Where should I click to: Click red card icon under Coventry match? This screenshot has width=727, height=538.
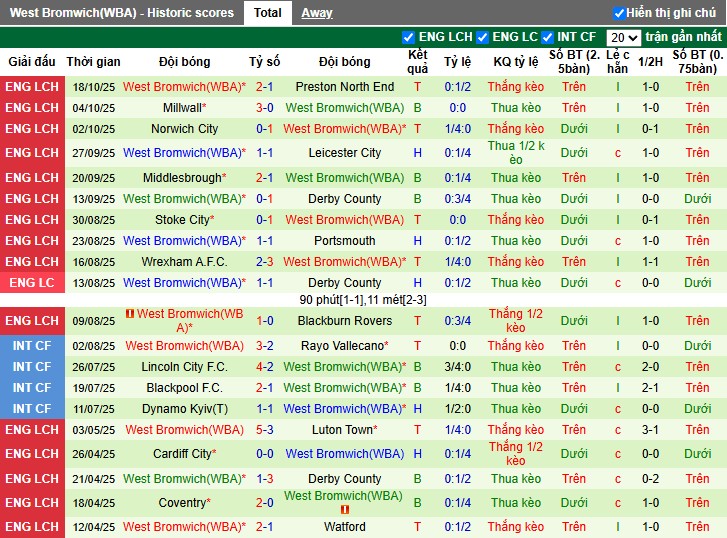point(344,510)
